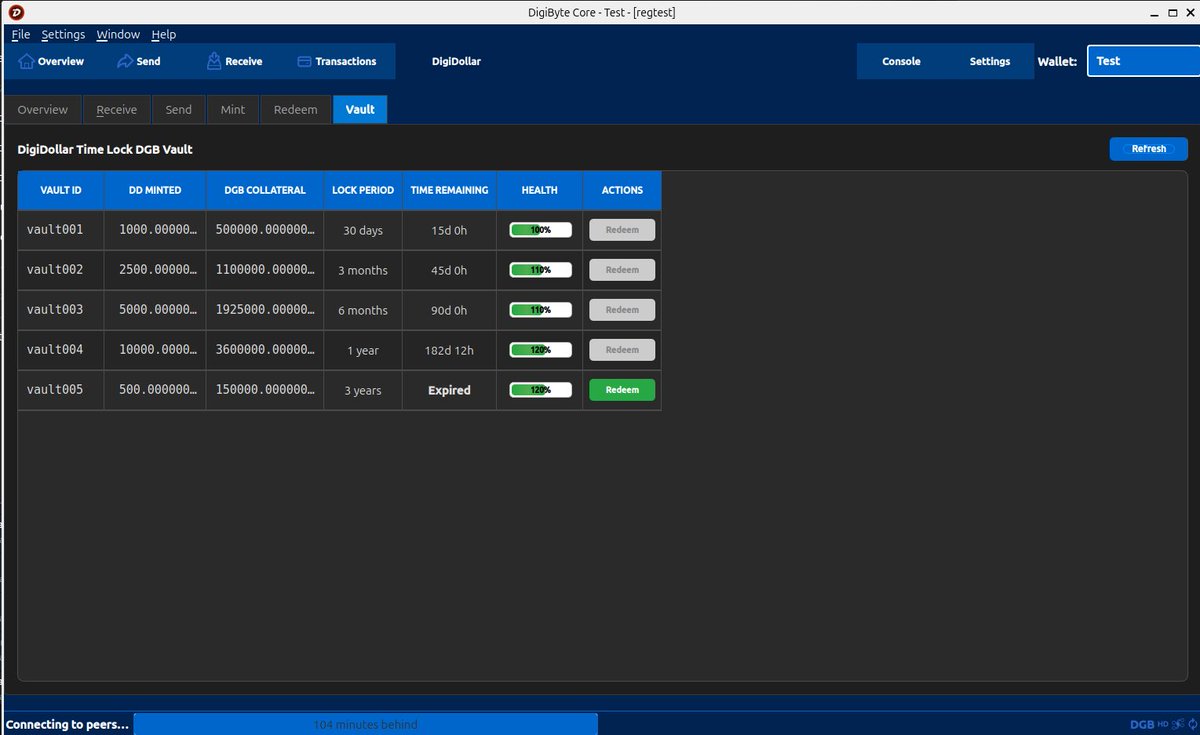
Task: Open the Help menu
Action: coord(163,34)
